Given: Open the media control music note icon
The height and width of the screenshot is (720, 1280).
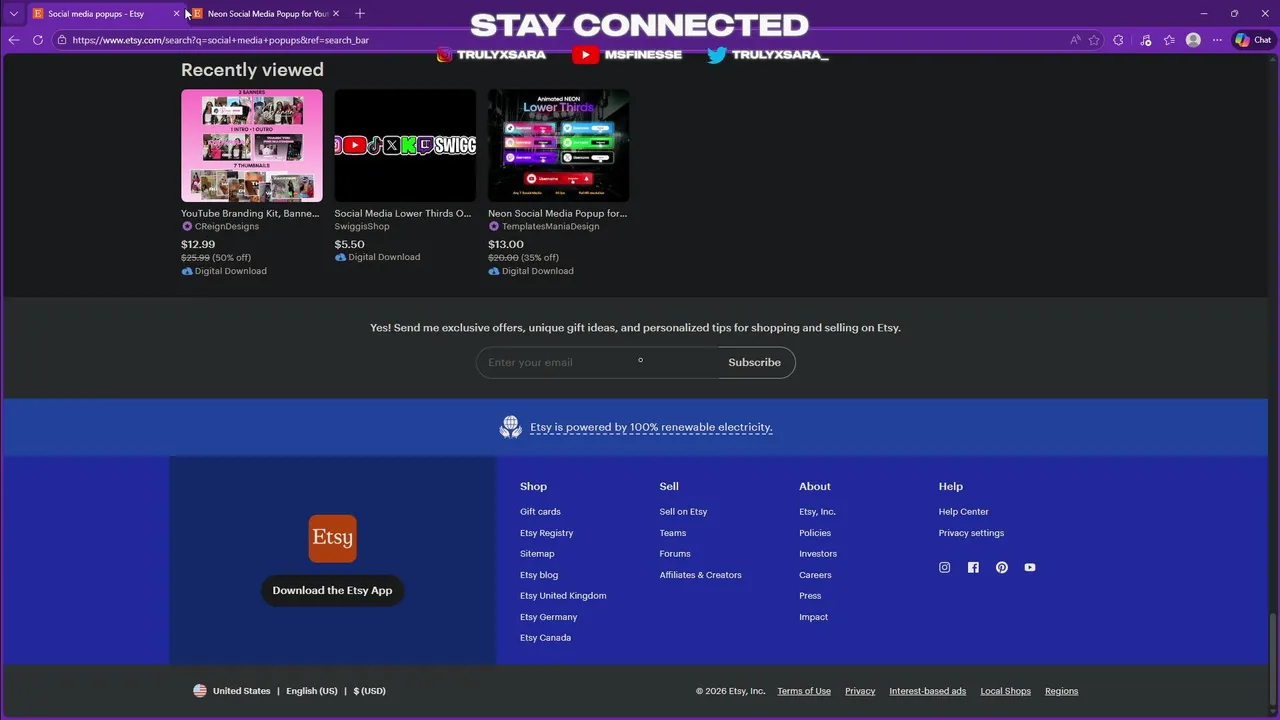Looking at the screenshot, I should (x=1145, y=40).
